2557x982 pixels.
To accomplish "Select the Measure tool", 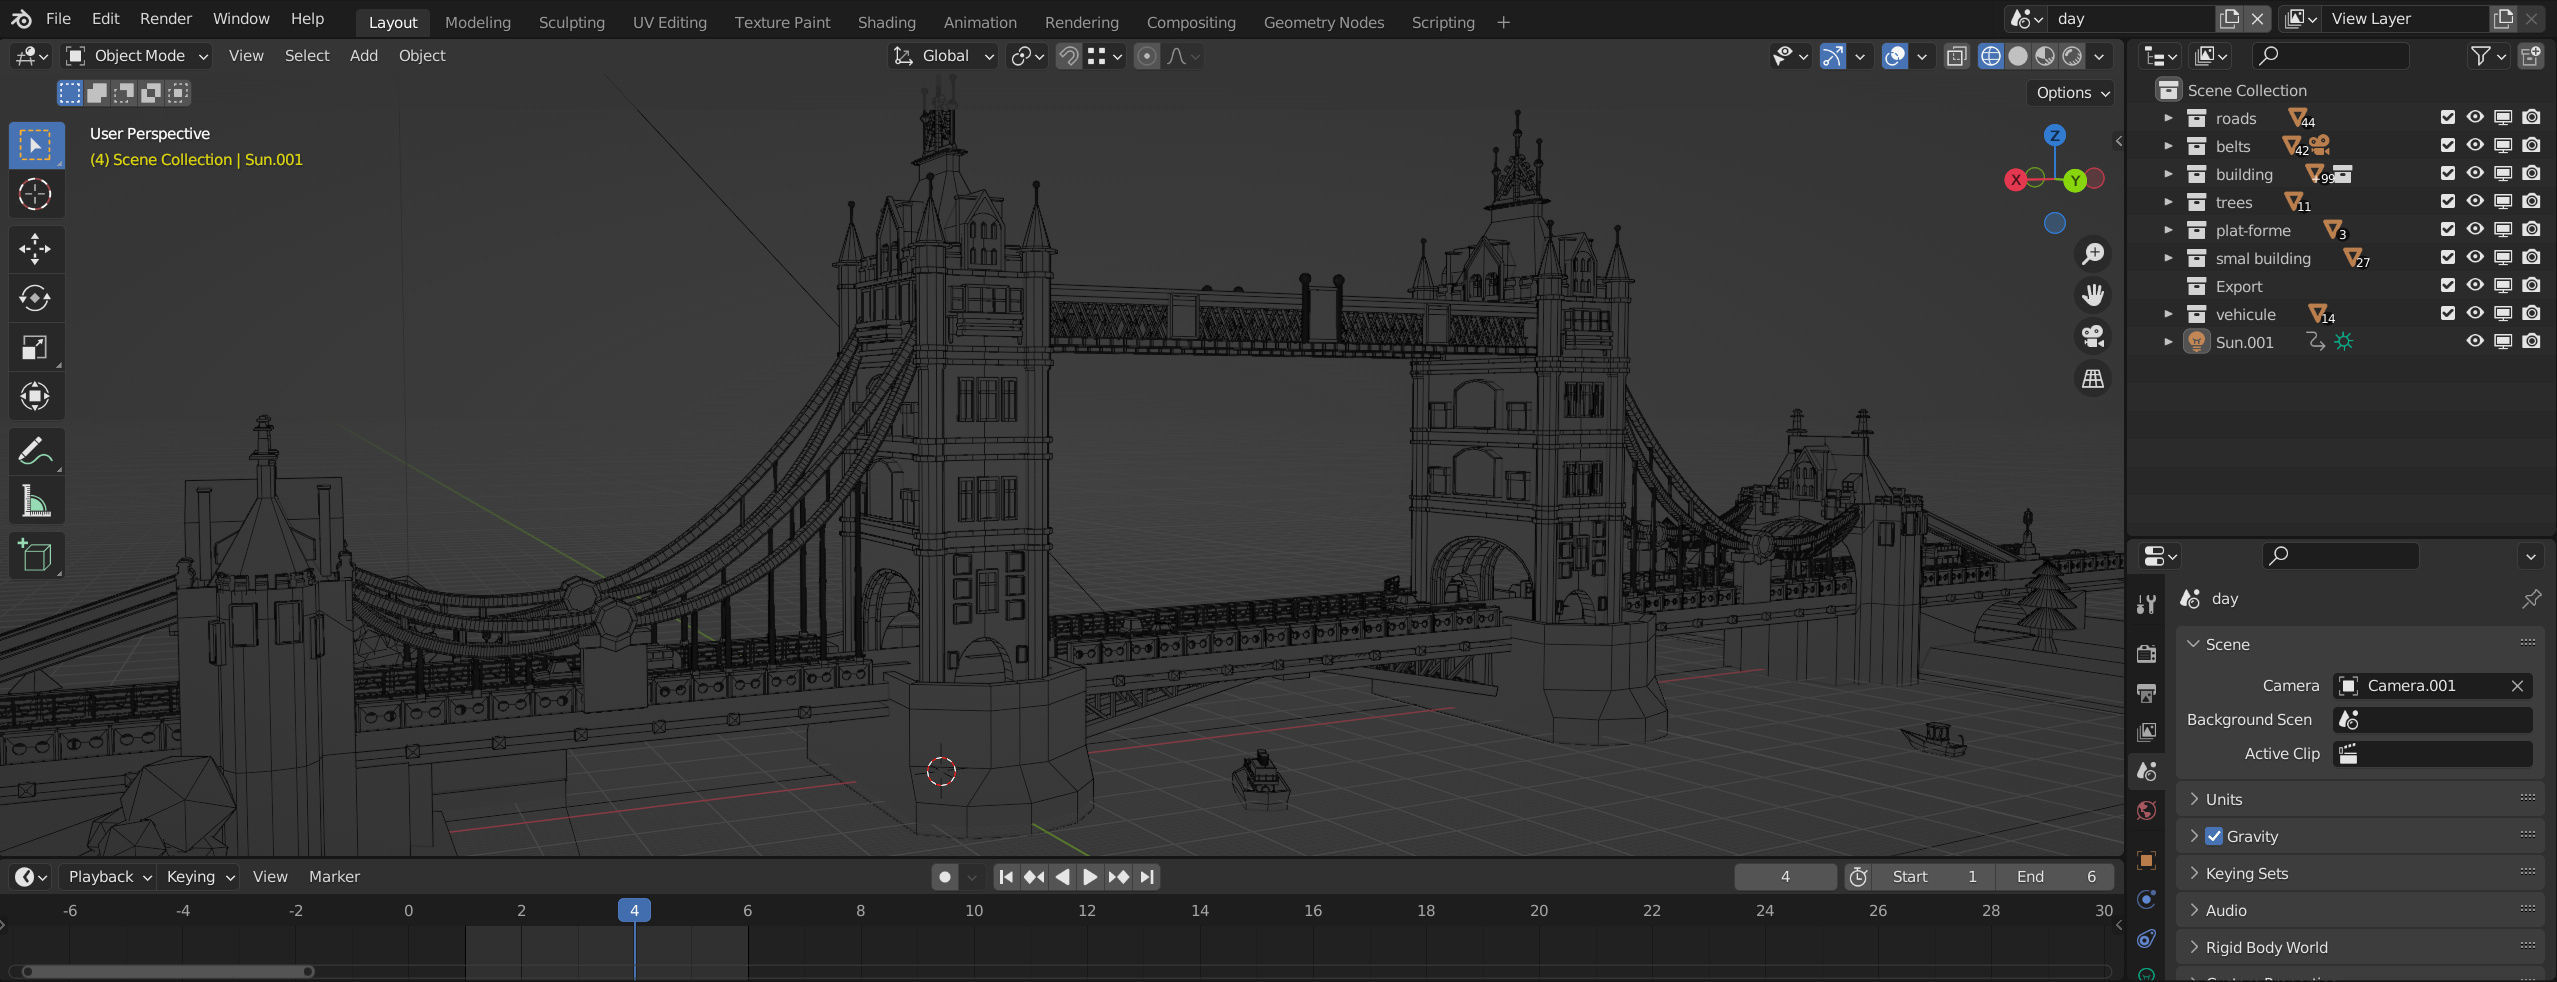I will click(x=36, y=502).
